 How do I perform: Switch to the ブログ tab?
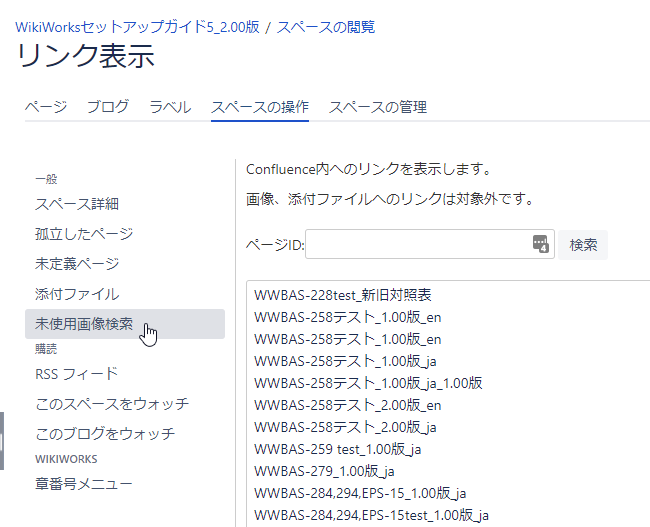(107, 107)
